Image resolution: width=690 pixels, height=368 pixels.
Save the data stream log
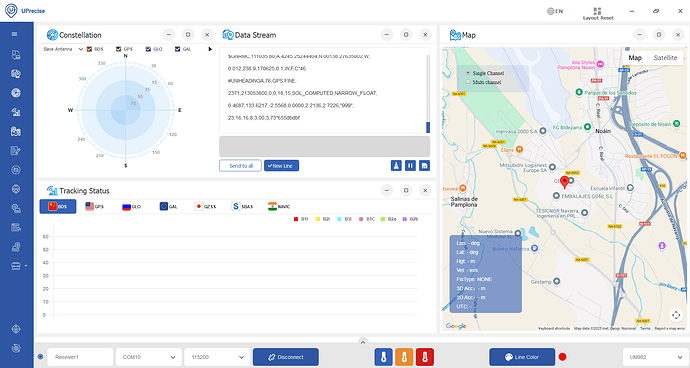coord(424,166)
